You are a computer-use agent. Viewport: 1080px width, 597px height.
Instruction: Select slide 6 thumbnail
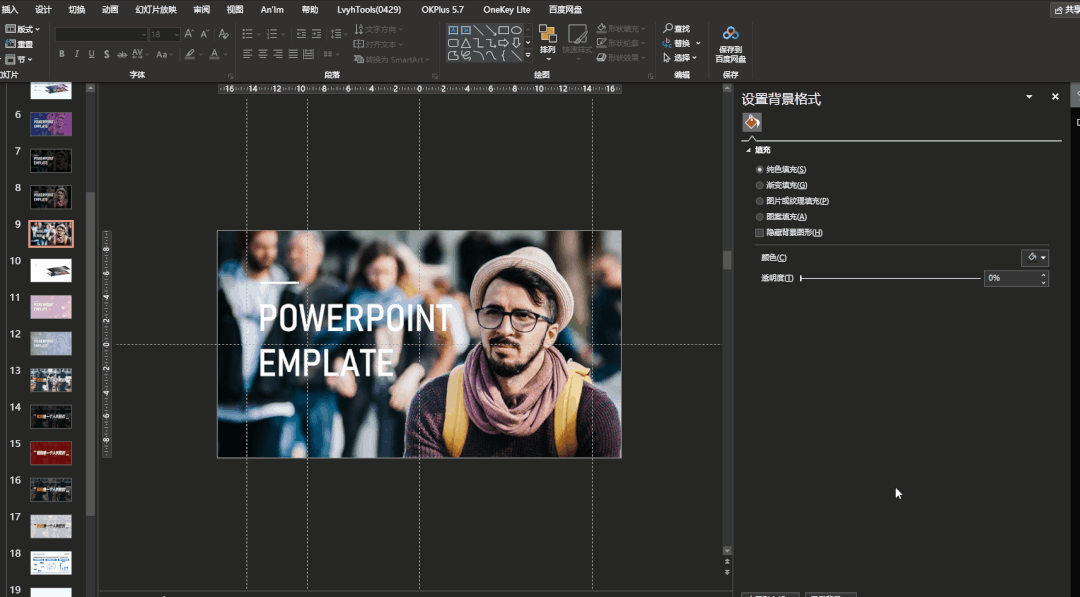click(x=51, y=124)
